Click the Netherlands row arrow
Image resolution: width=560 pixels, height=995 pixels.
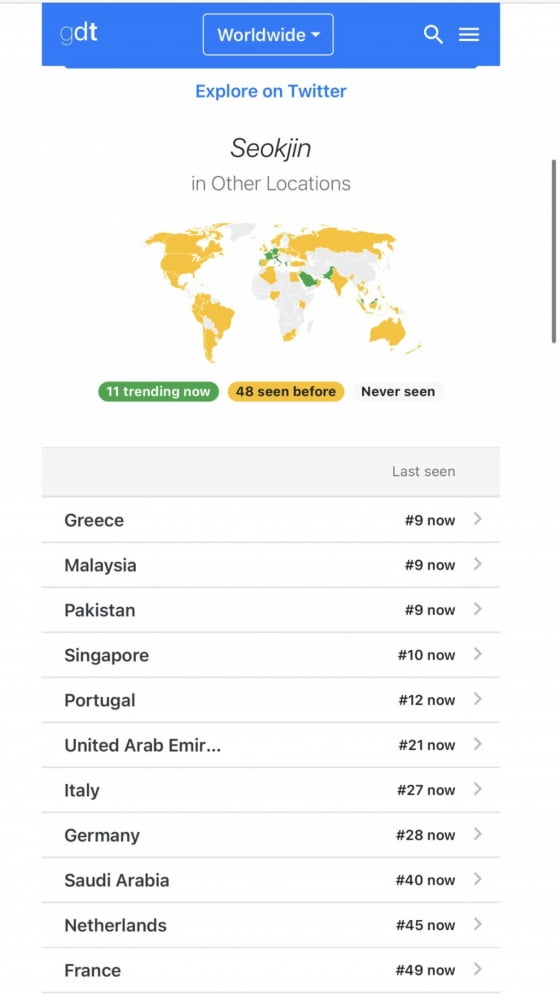pos(477,925)
